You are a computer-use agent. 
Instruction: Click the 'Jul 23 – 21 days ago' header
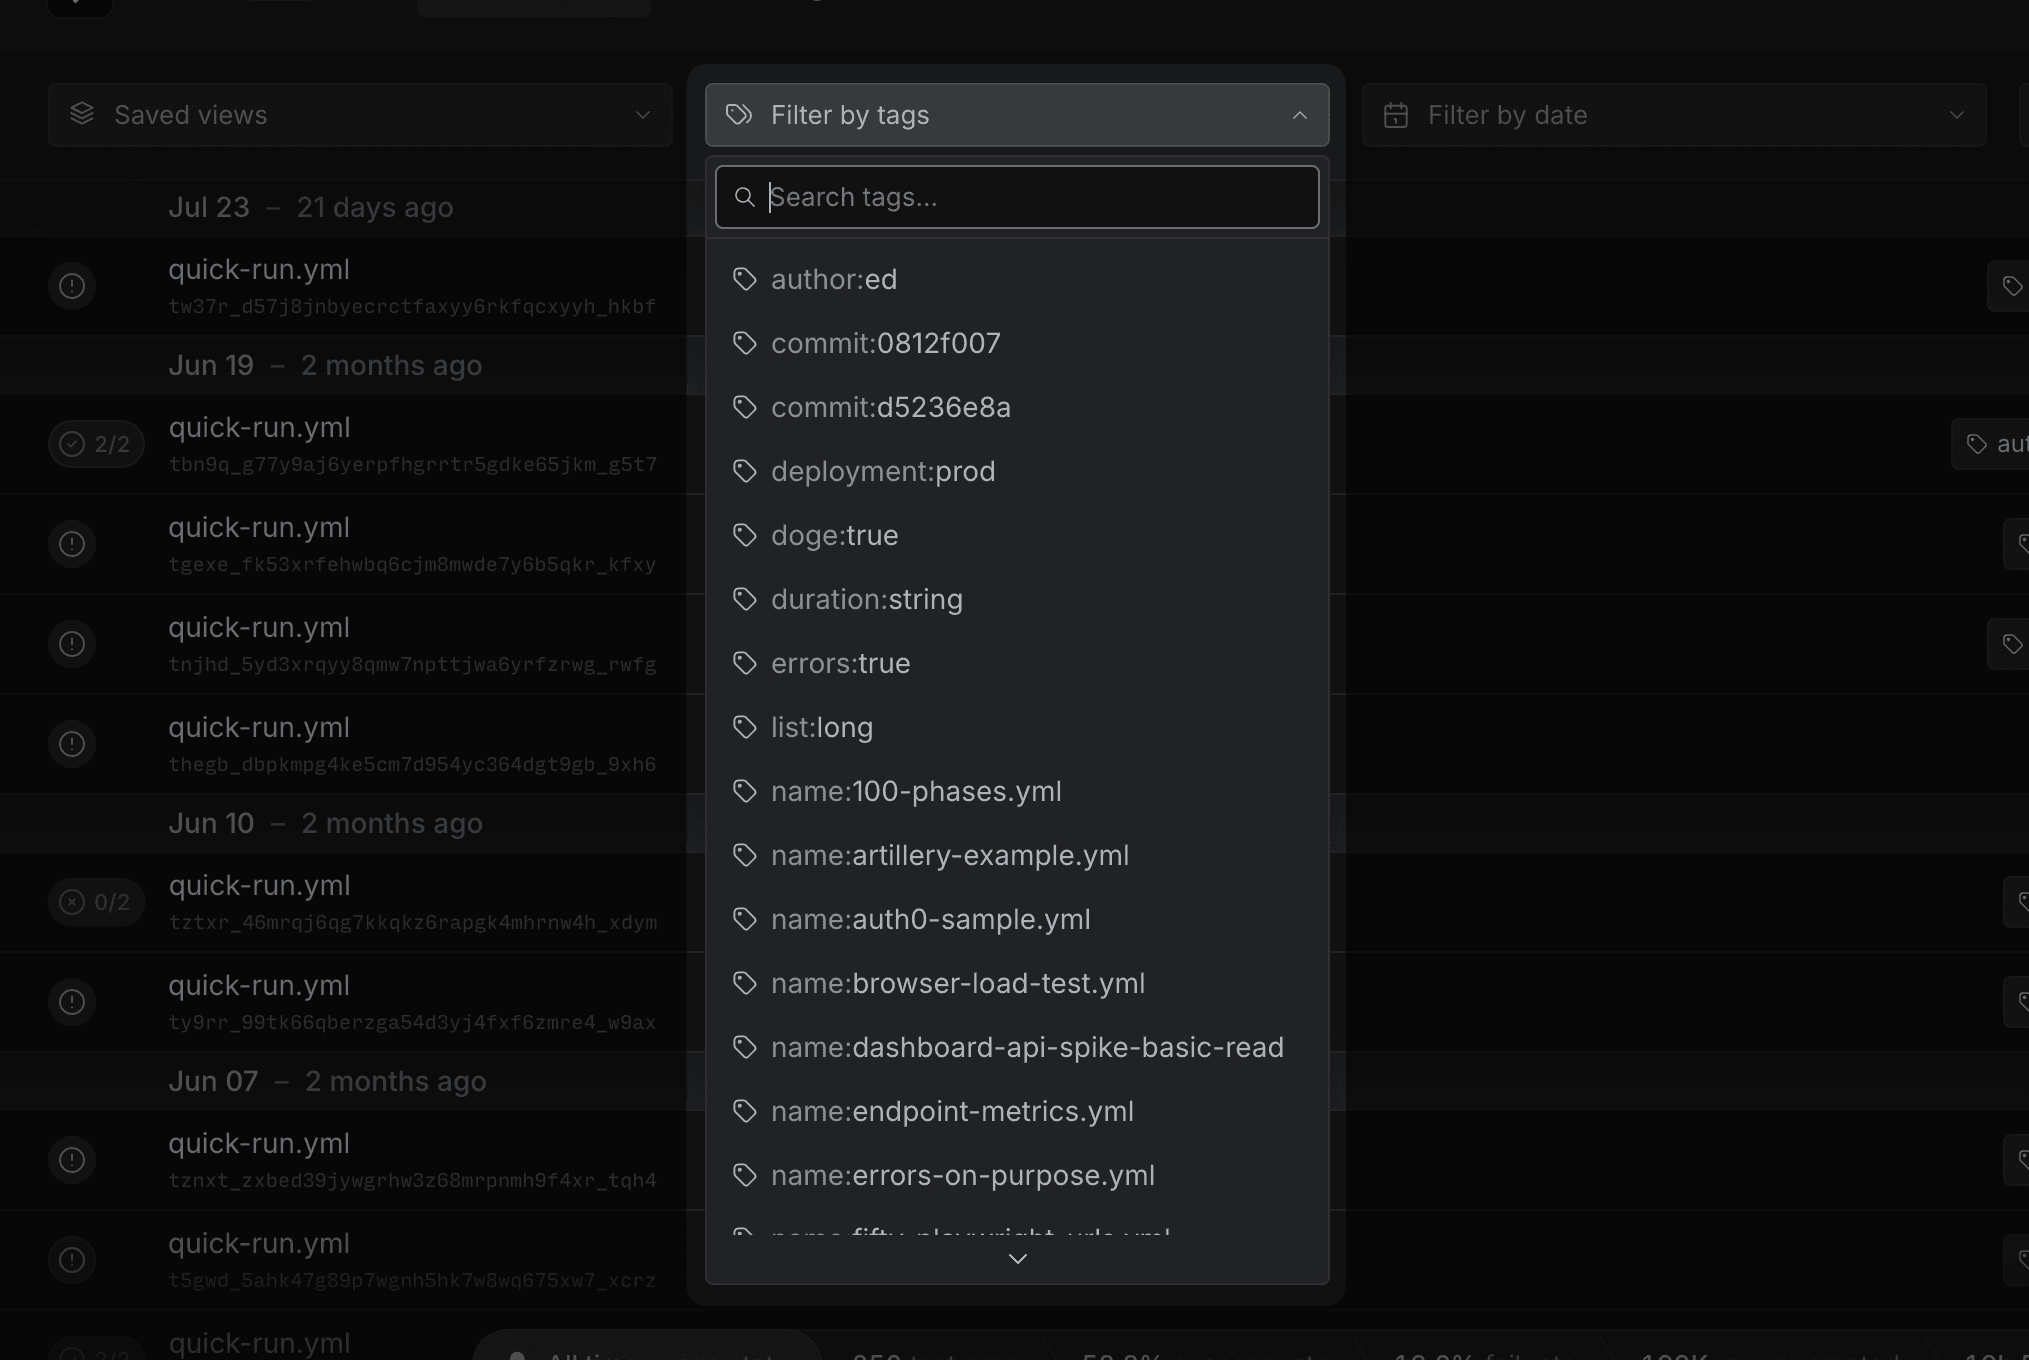coord(311,207)
